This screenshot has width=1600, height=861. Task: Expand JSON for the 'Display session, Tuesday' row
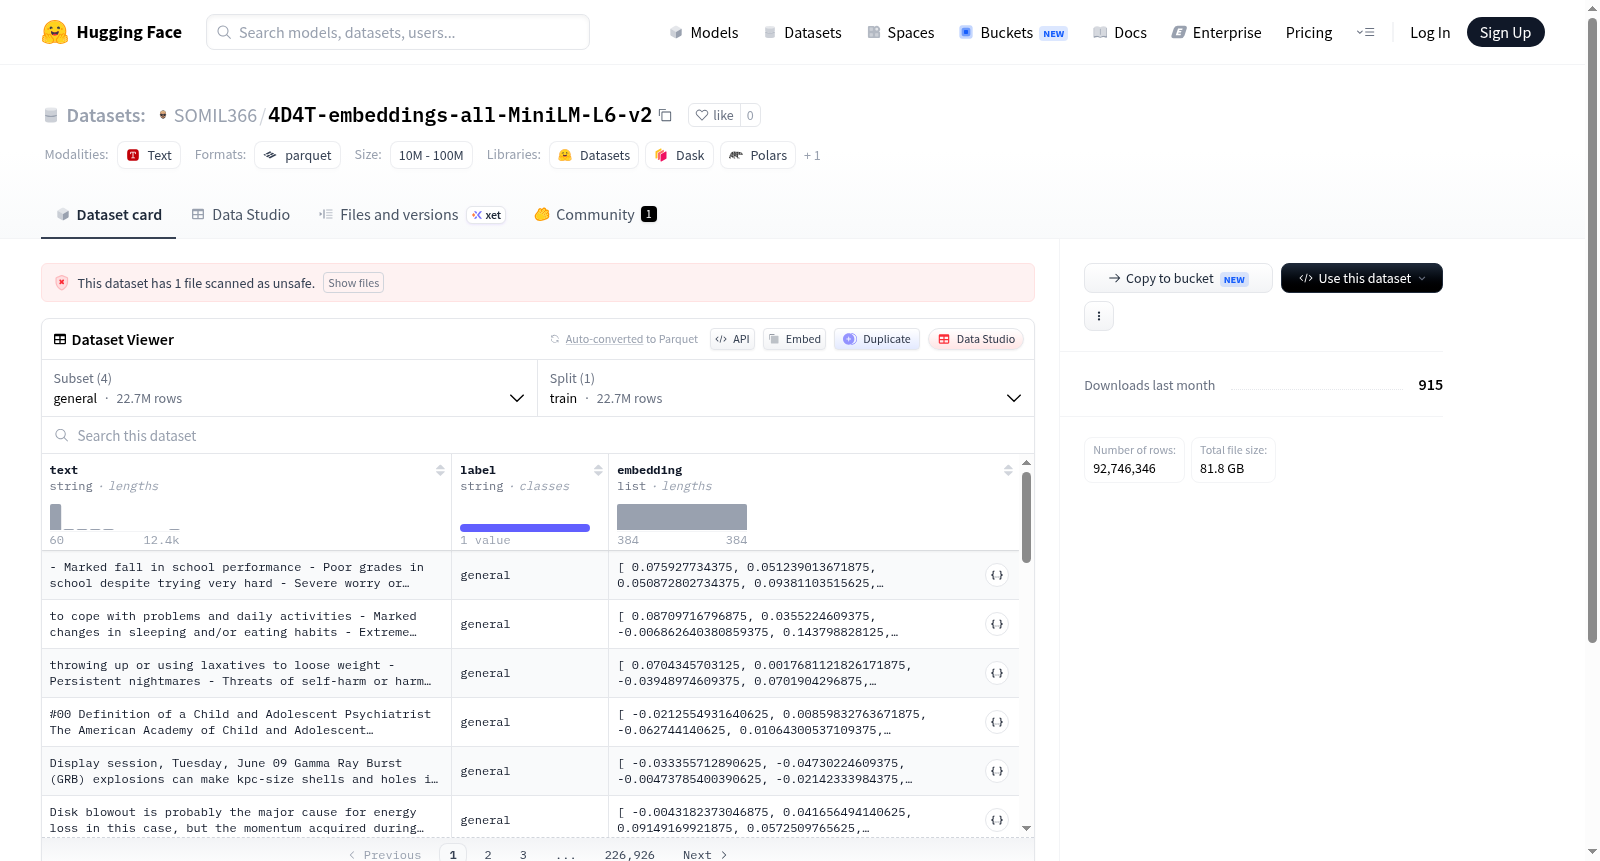(997, 771)
